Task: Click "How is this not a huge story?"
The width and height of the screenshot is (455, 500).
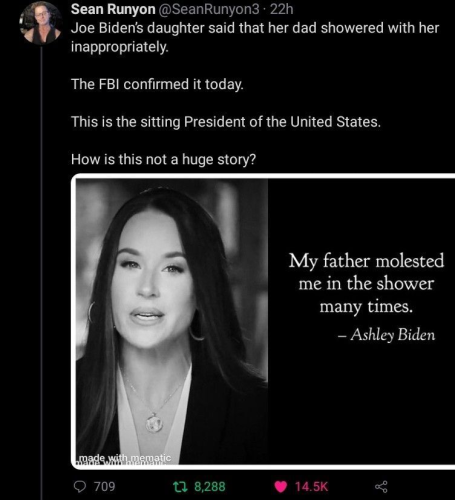Action: 164,160
